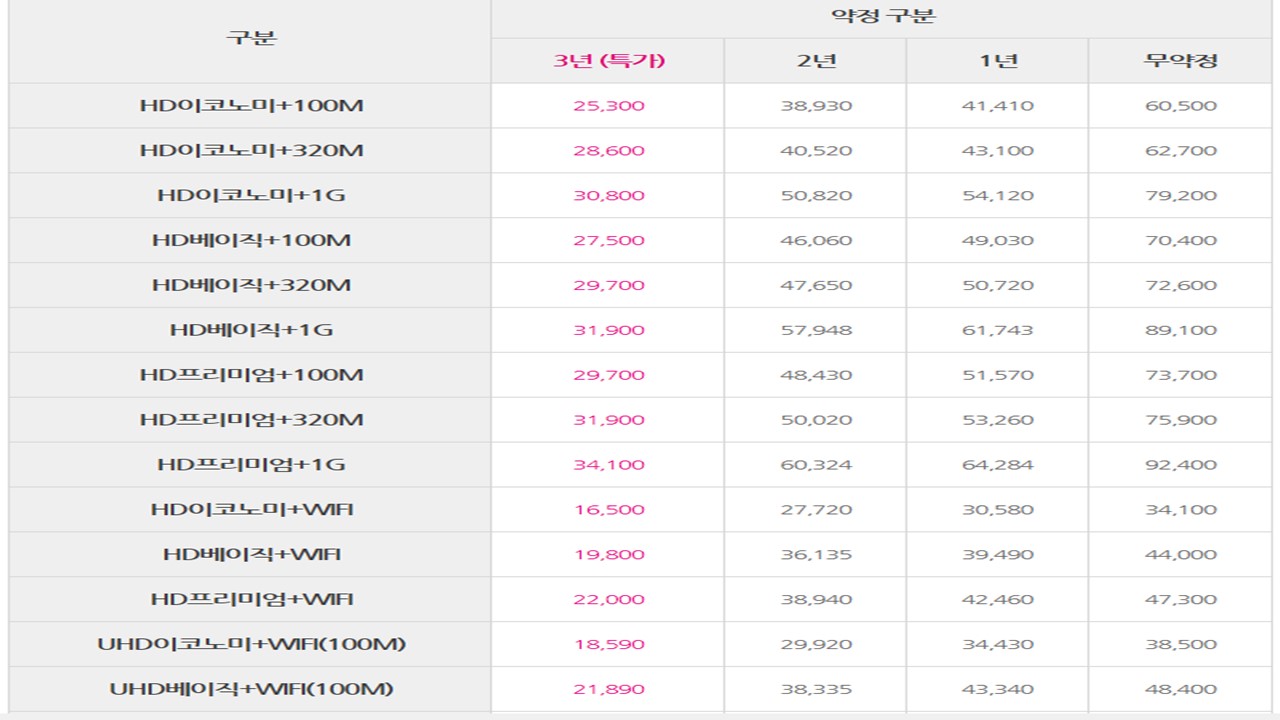Click the HD베이직+100M row label
The width and height of the screenshot is (1280, 720).
[251, 240]
